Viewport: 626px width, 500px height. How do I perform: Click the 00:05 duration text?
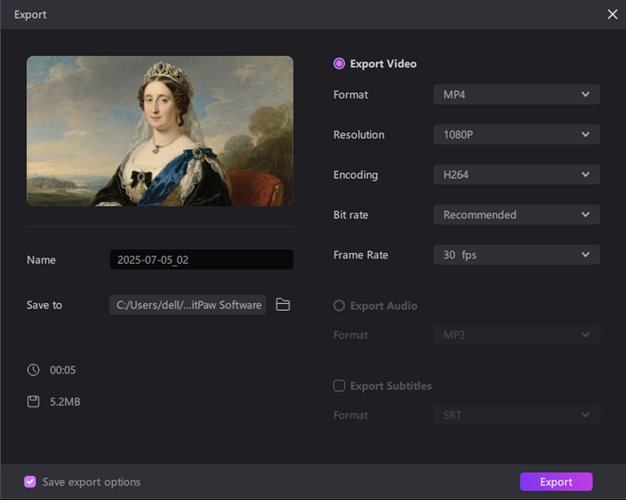tap(63, 370)
